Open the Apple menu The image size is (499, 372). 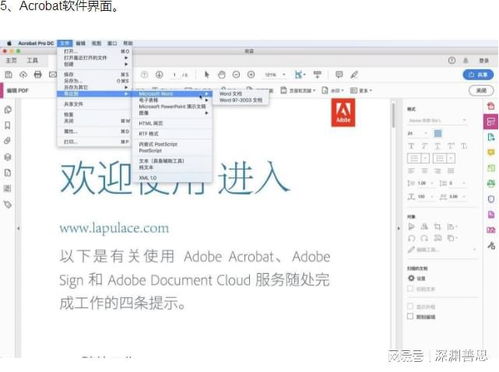click(x=9, y=43)
